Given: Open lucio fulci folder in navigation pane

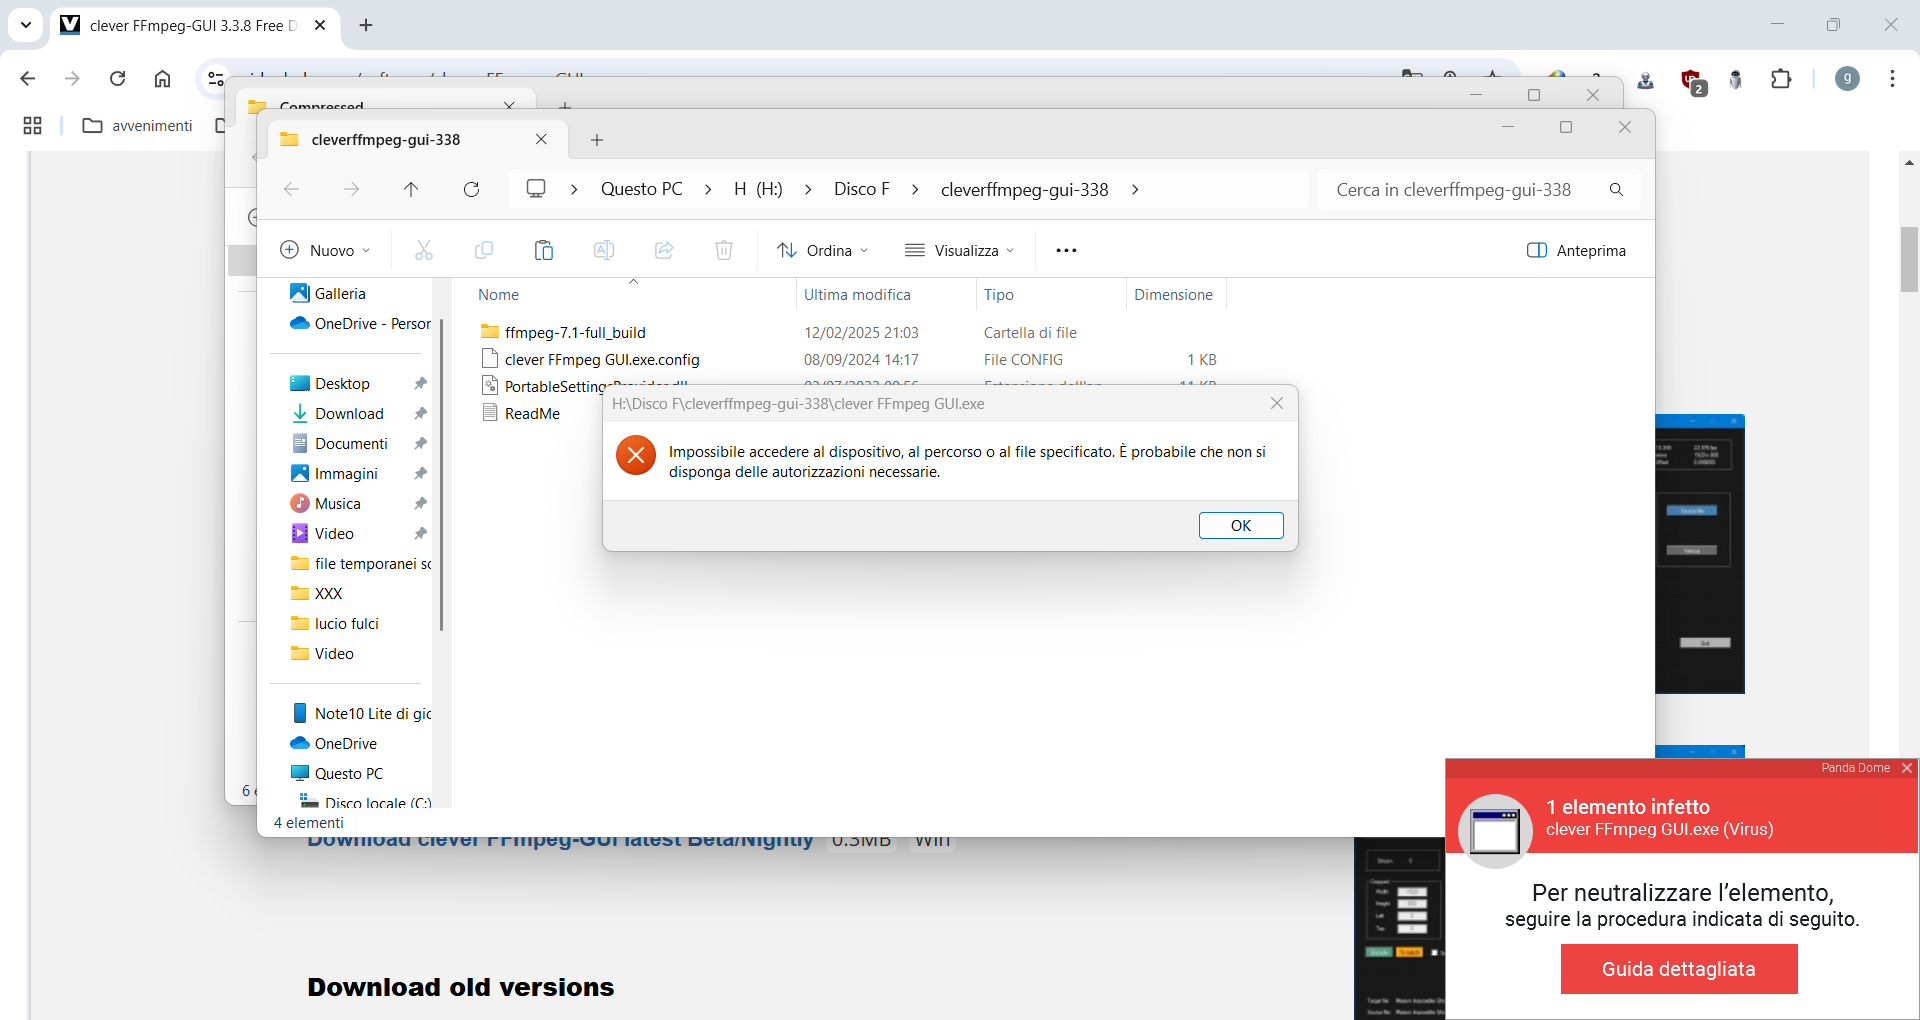Looking at the screenshot, I should coord(346,624).
